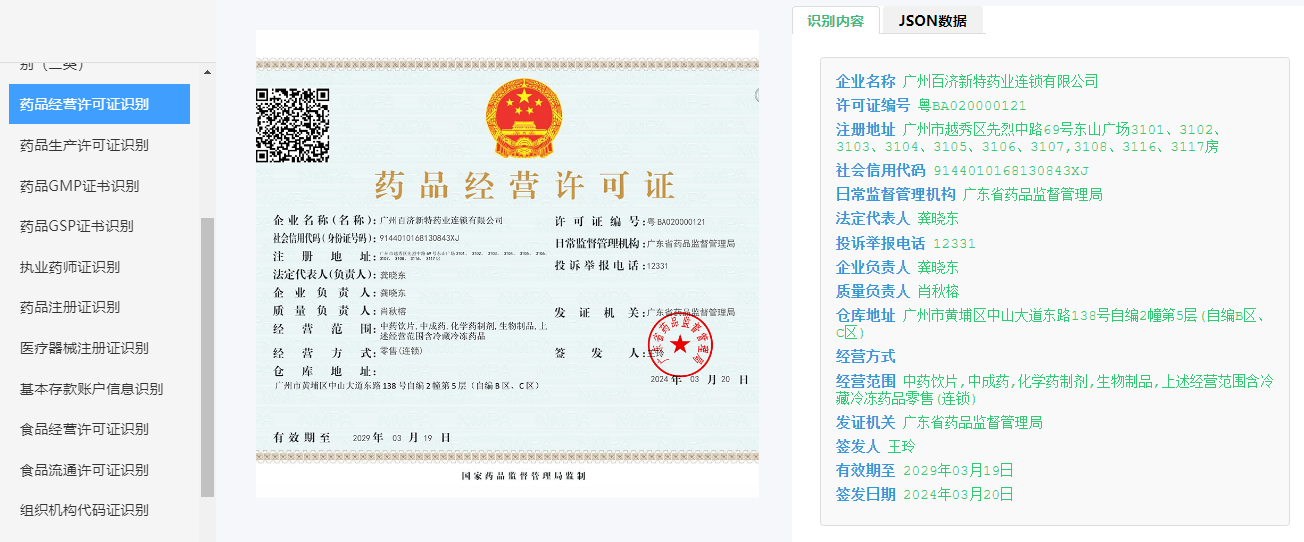Viewport: 1304px width, 542px height.
Task: Open 食品经营许可证识别
Action: (x=85, y=429)
